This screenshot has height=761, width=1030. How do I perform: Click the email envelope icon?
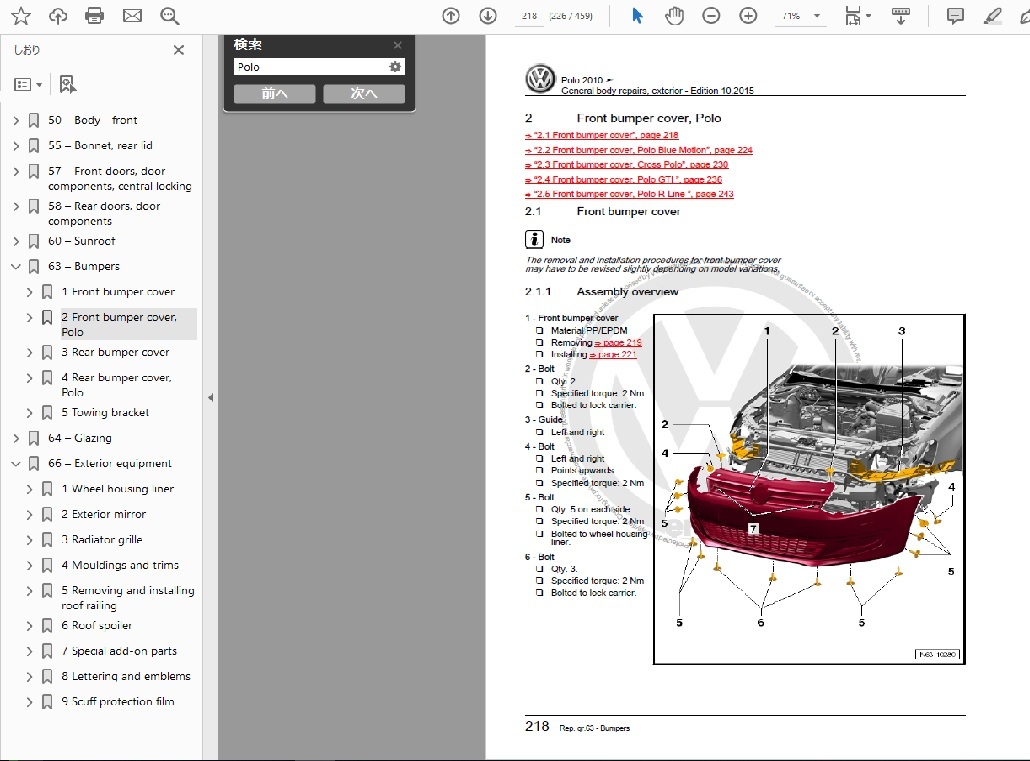(132, 16)
